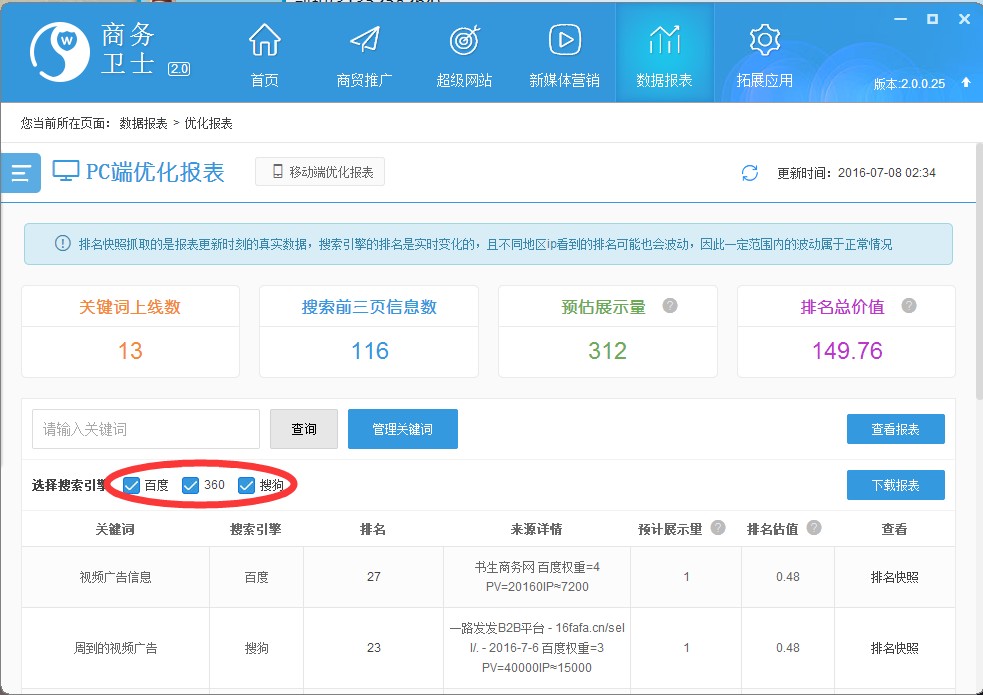Click the 请输入关键词 input field
Image resolution: width=983 pixels, height=695 pixels.
pyautogui.click(x=146, y=429)
